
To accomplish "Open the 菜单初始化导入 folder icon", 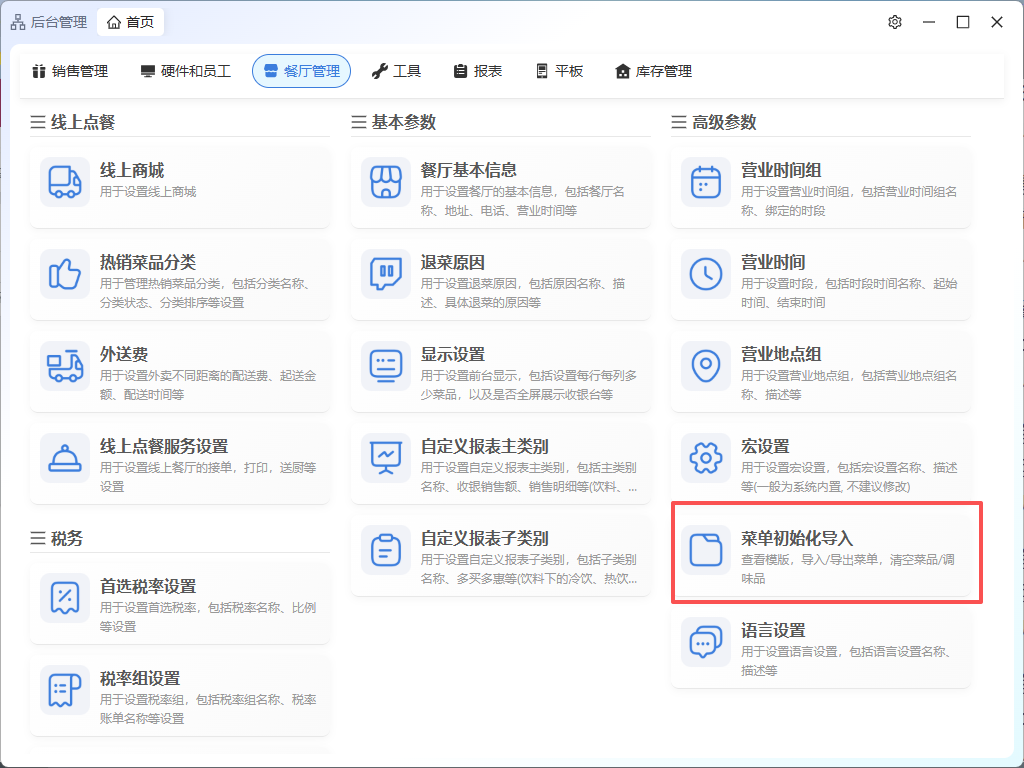I will [706, 549].
